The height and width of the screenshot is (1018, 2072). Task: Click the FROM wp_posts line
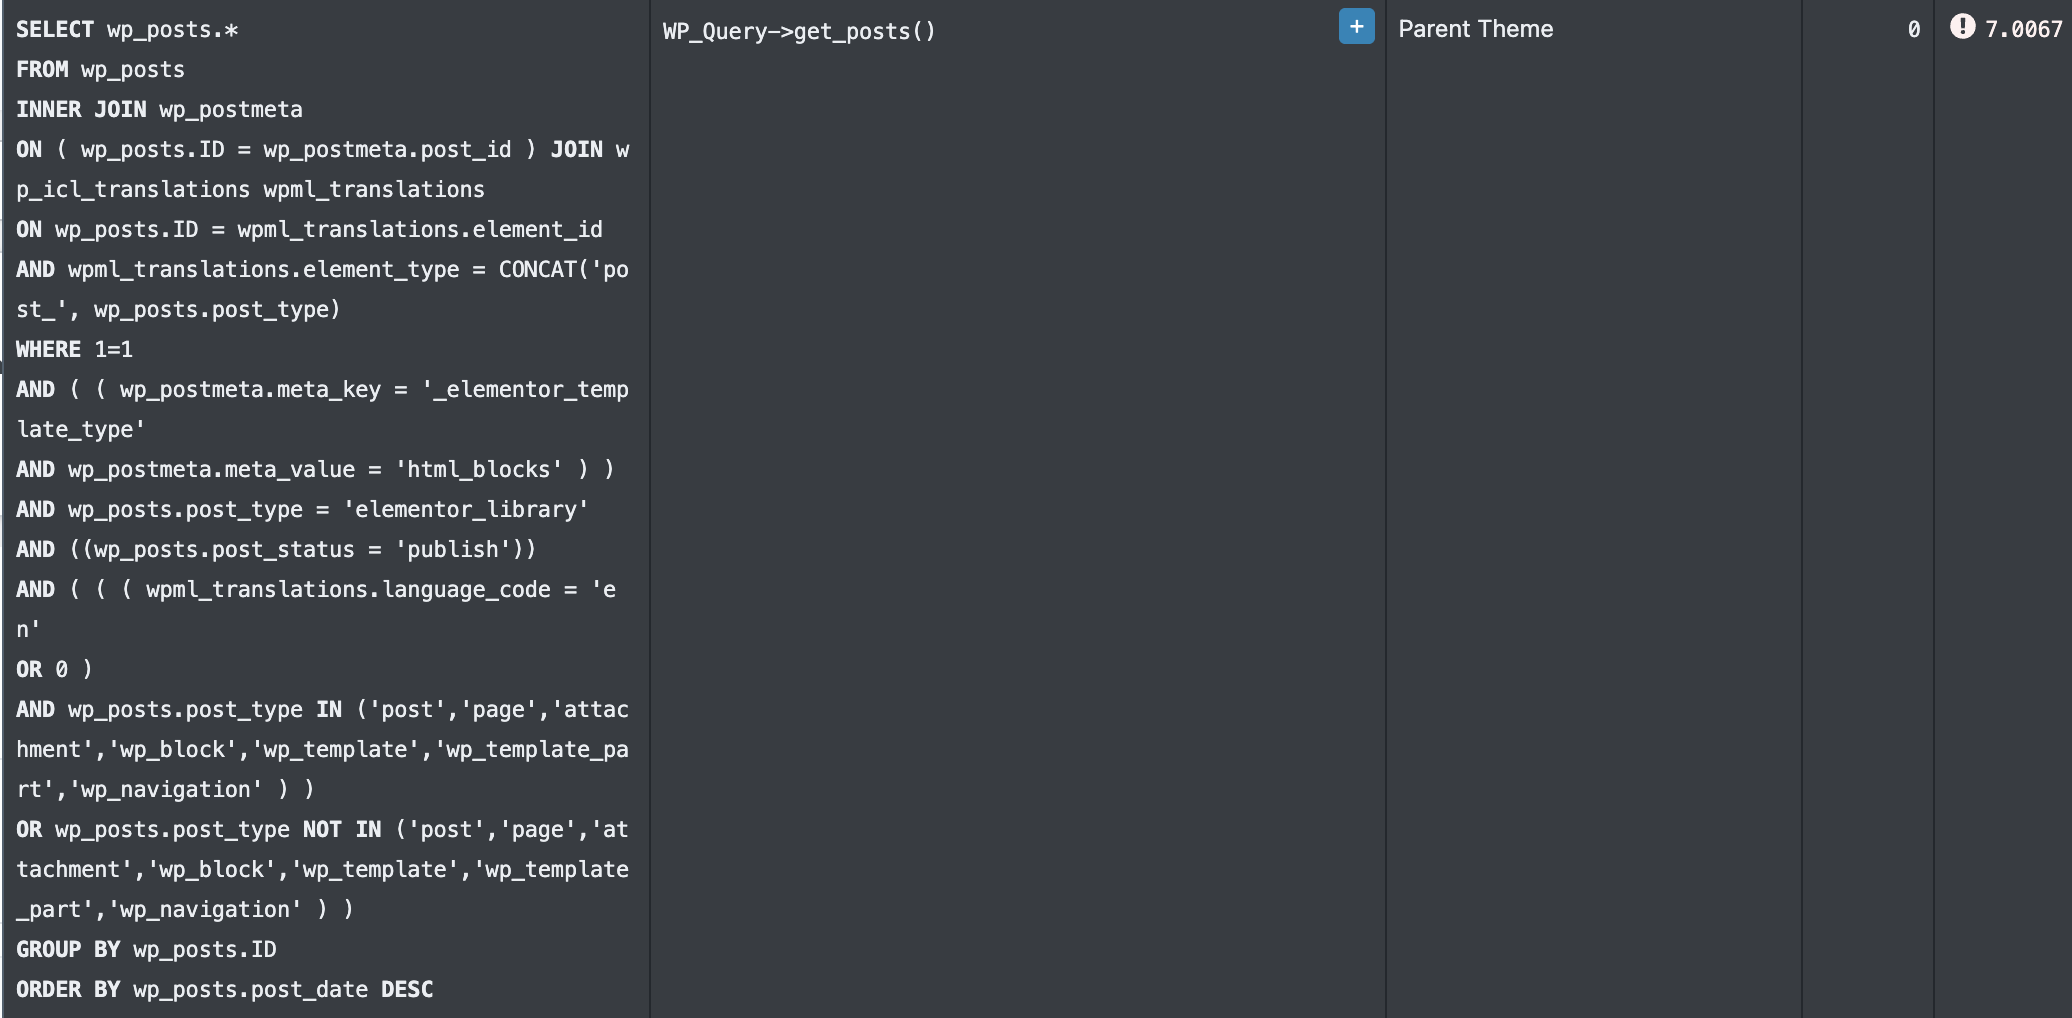point(100,70)
